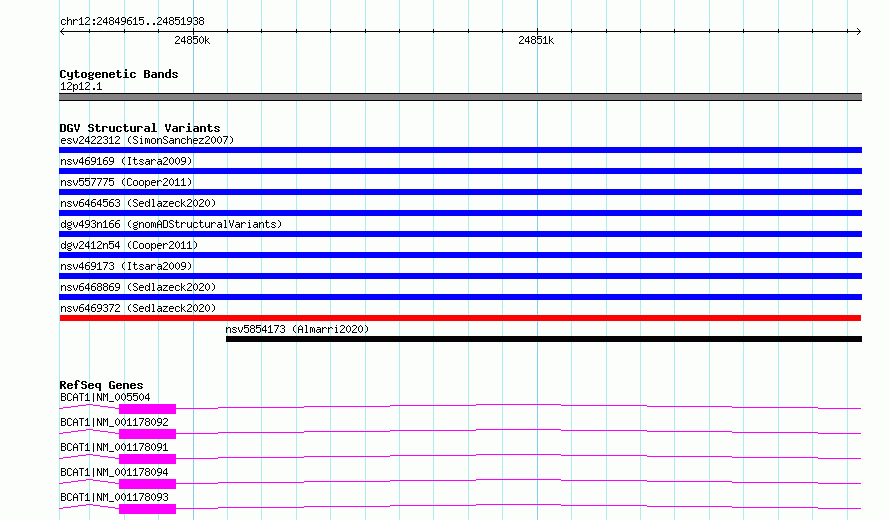Click the gray 12p12.1 cytogenetic band bar
Screen dimensions: 890x520
pyautogui.click(x=460, y=97)
